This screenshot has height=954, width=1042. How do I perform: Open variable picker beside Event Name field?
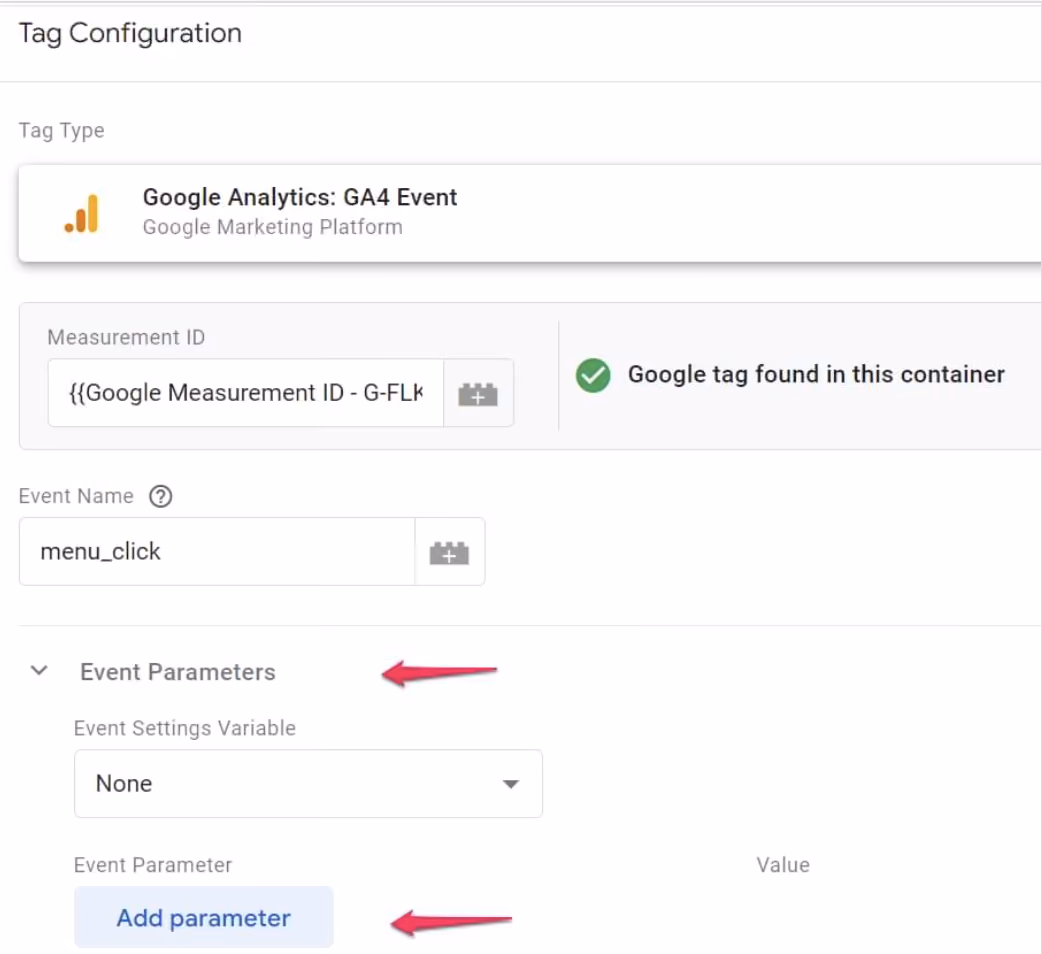(x=449, y=551)
